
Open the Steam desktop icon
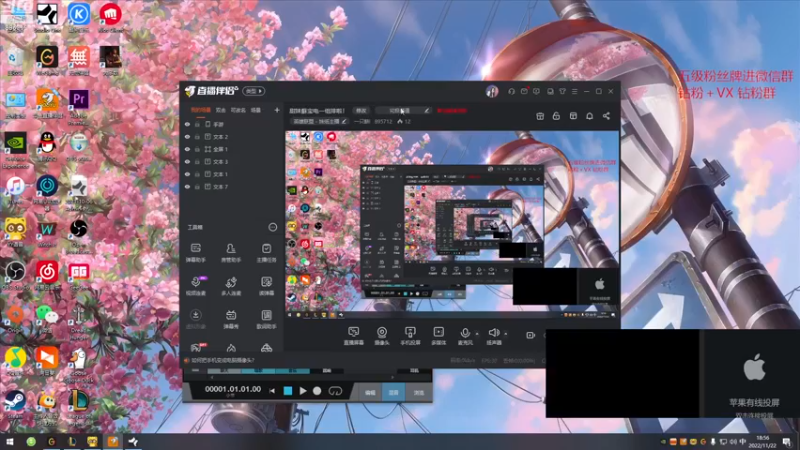click(x=15, y=404)
